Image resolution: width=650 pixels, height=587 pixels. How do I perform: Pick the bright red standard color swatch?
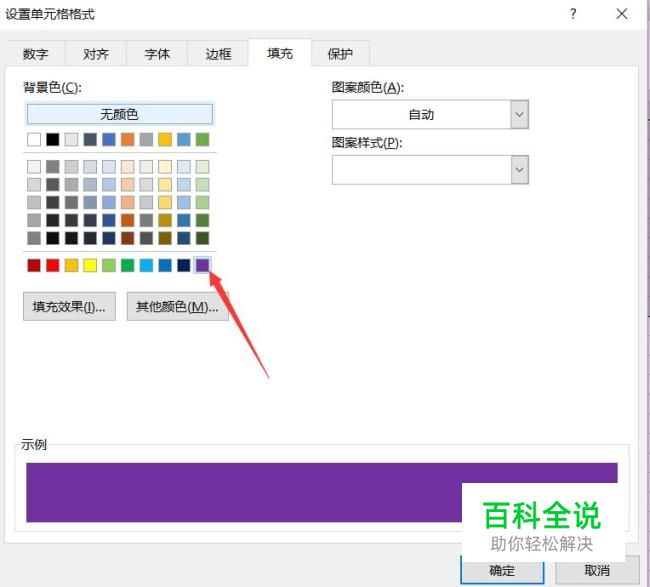point(53,265)
